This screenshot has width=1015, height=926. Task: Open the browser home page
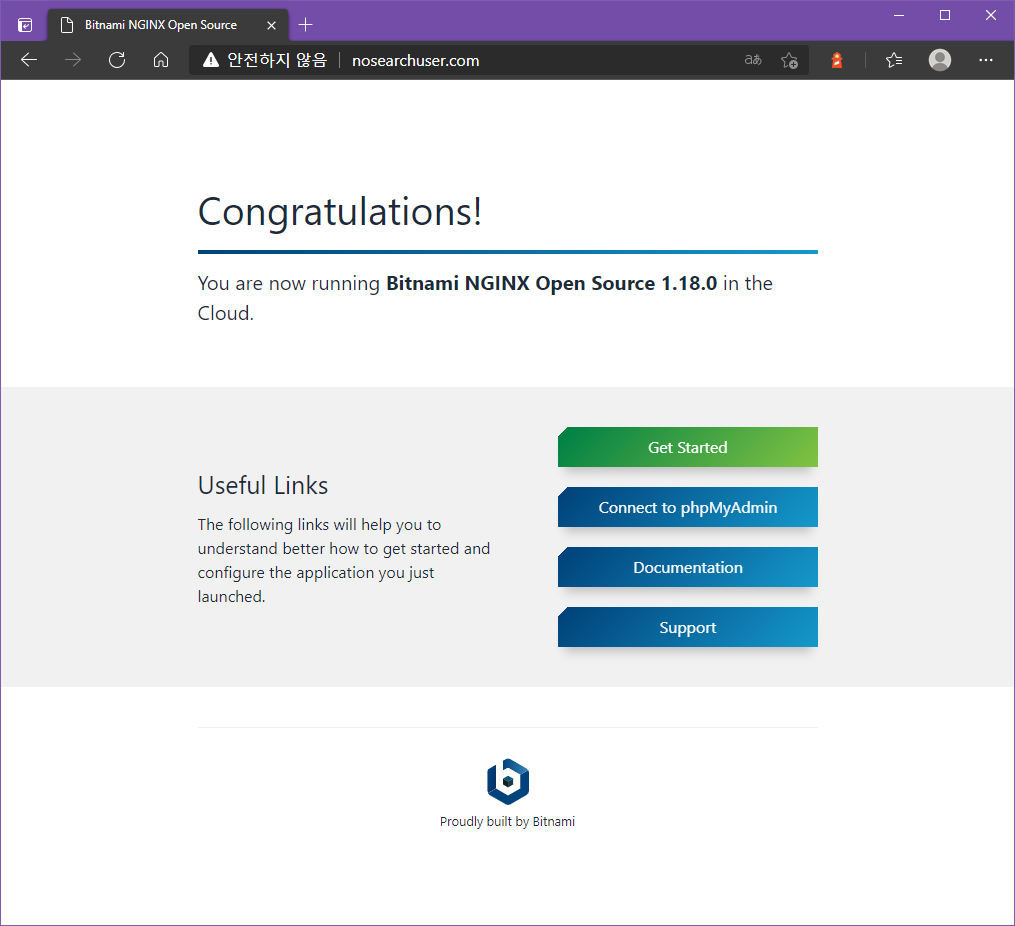point(161,60)
